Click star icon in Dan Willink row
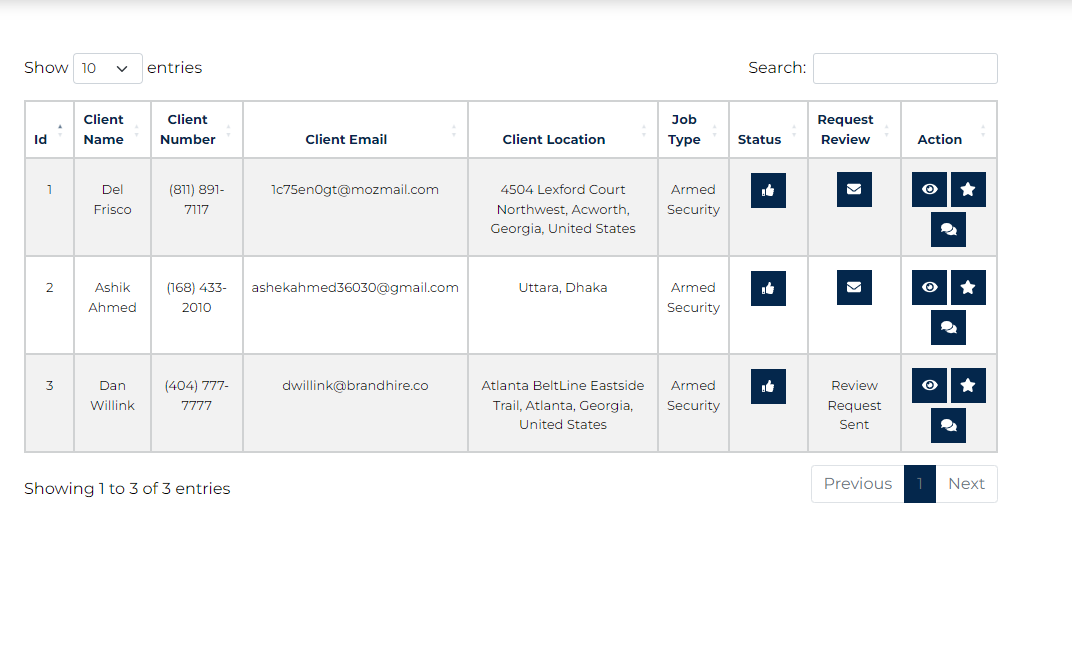This screenshot has width=1072, height=649. coord(968,386)
